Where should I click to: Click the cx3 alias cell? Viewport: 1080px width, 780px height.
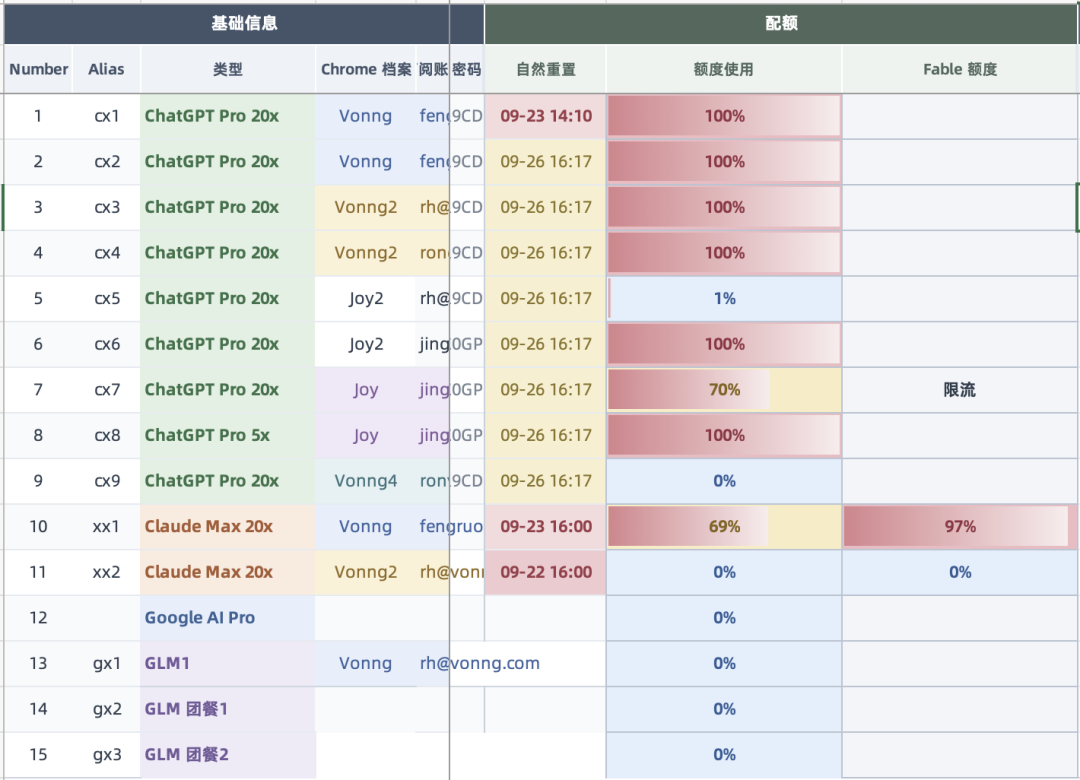click(x=107, y=207)
